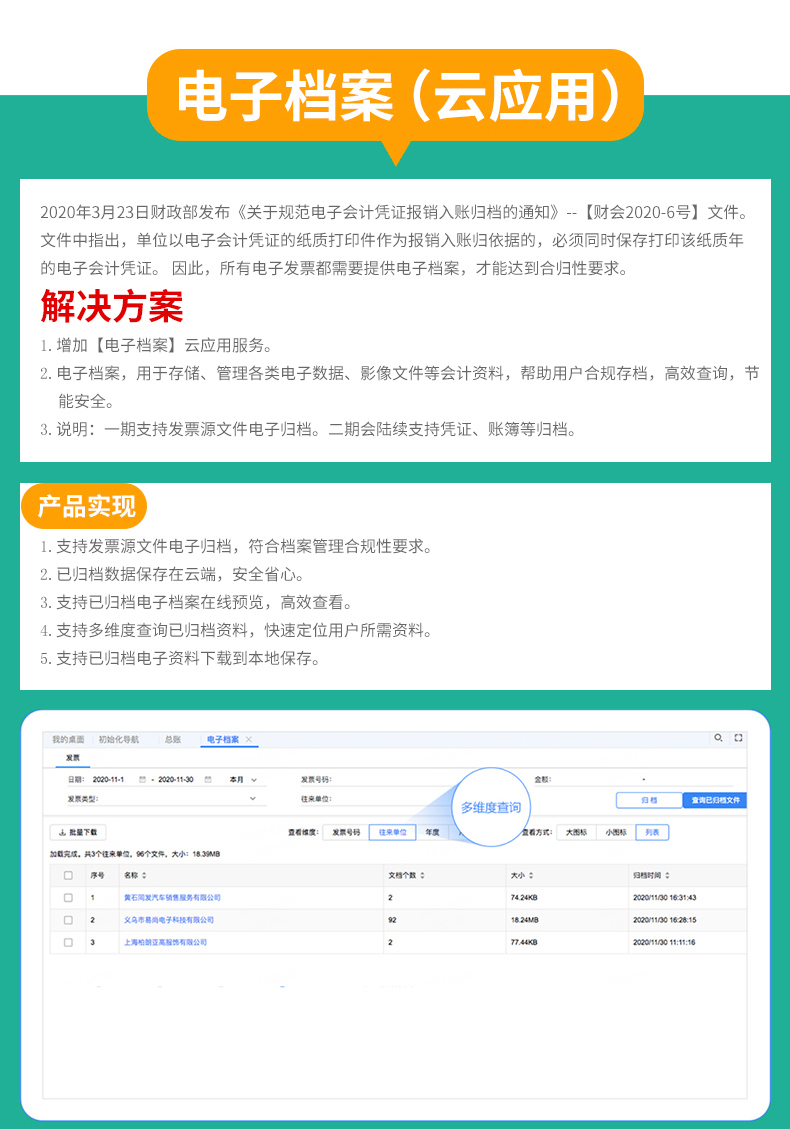The height and width of the screenshot is (1129, 790).
Task: Sort by the 名称 column arrows
Action: [x=144, y=876]
